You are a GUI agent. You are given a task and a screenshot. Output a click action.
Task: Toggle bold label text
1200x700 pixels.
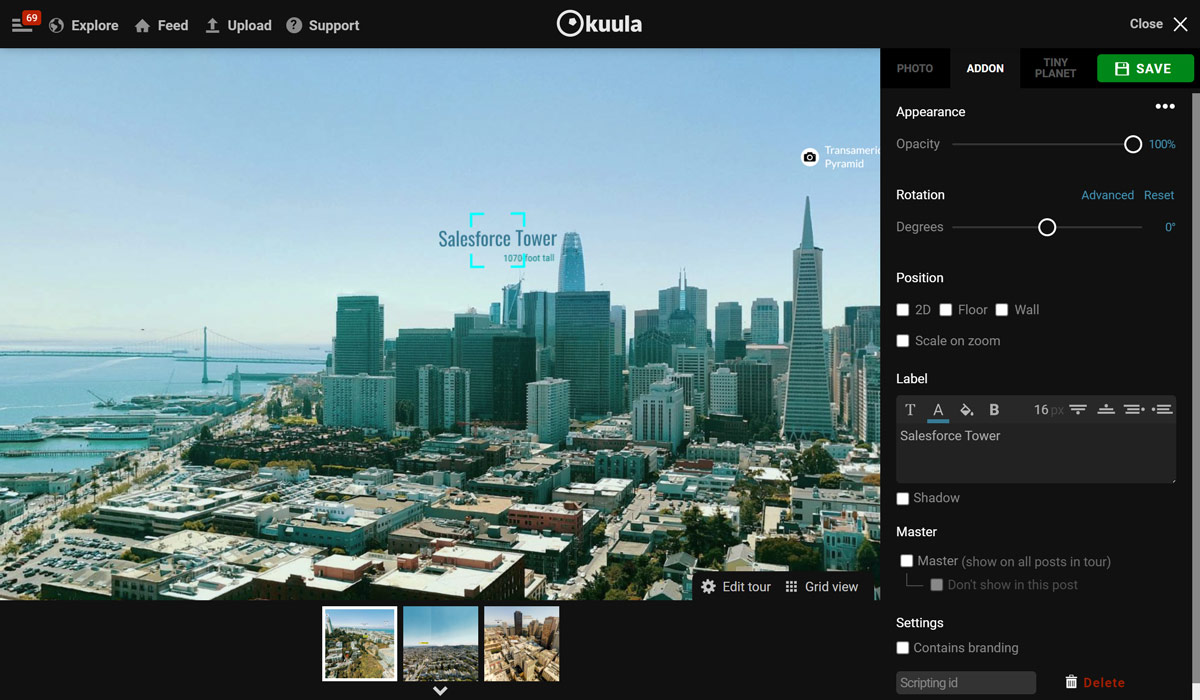coord(994,410)
